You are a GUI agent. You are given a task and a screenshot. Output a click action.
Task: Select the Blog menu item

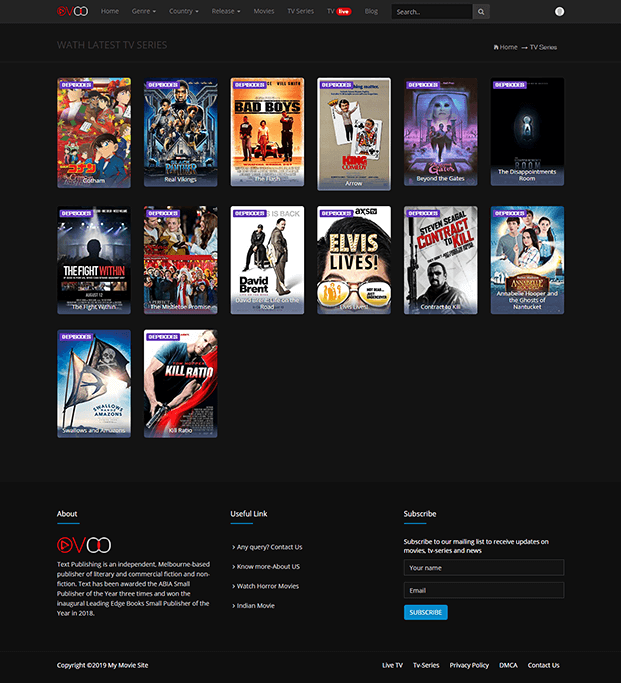coord(371,12)
